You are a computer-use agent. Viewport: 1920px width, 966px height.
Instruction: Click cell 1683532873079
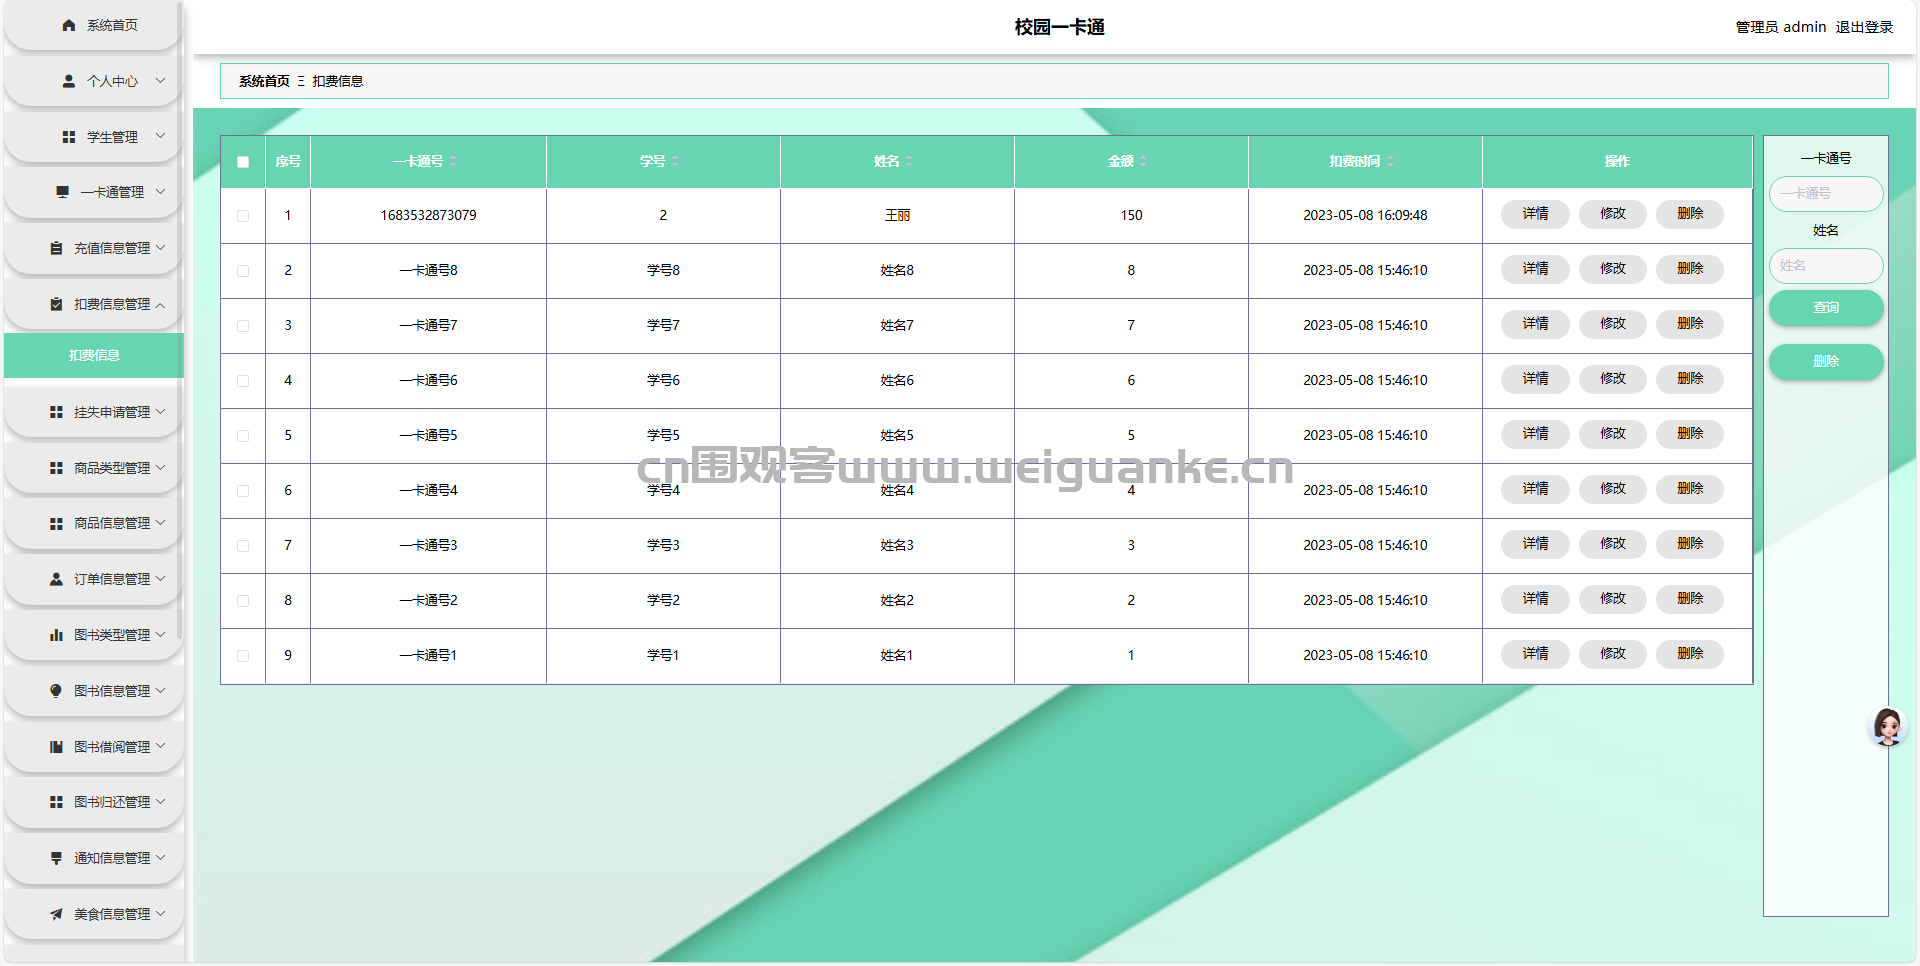point(428,215)
